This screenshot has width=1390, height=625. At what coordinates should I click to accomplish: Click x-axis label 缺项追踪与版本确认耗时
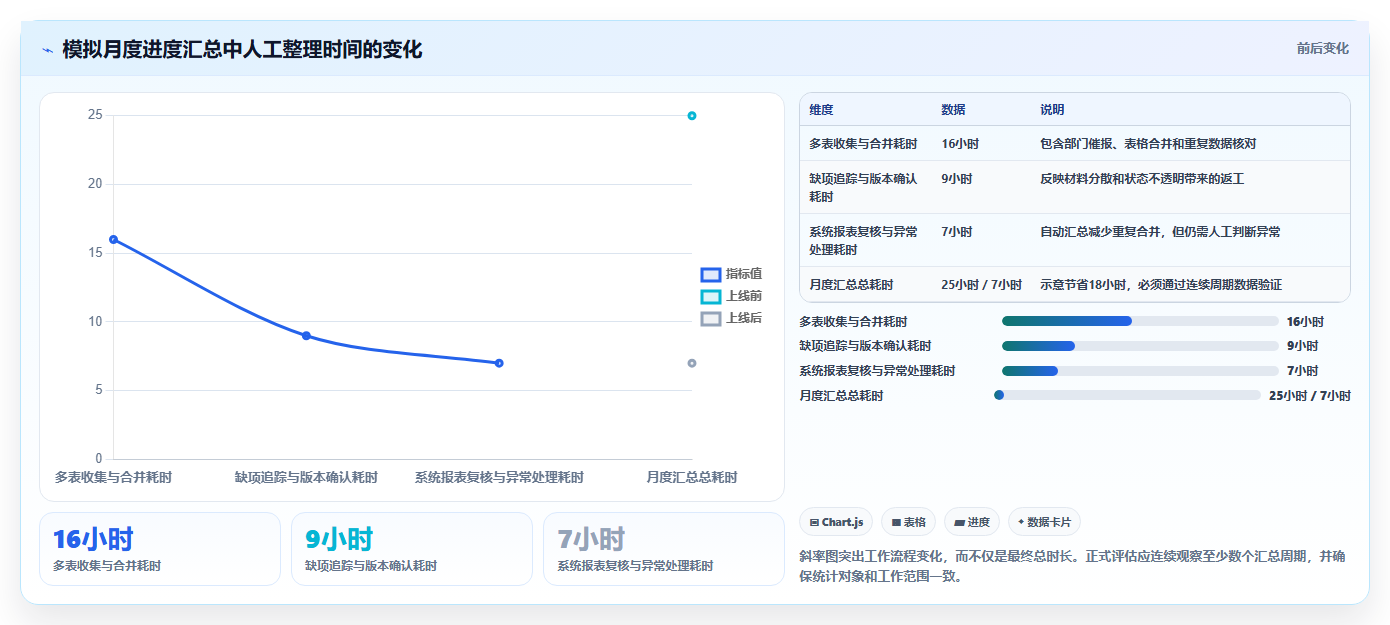[x=306, y=478]
